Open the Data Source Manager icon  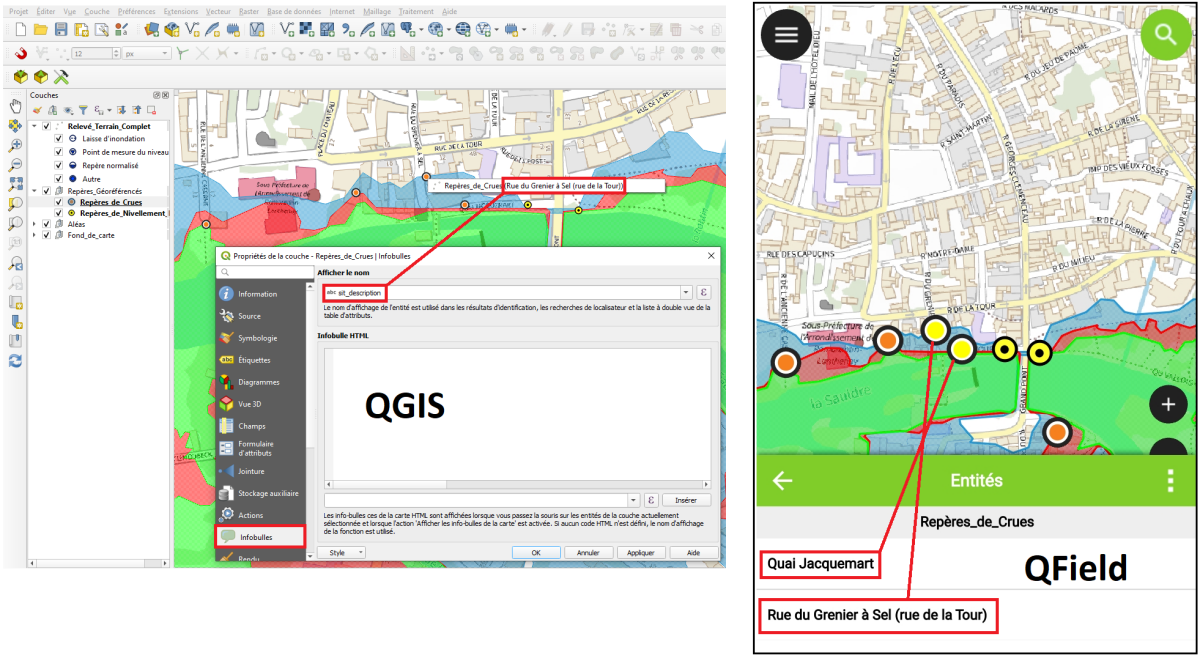[x=151, y=29]
